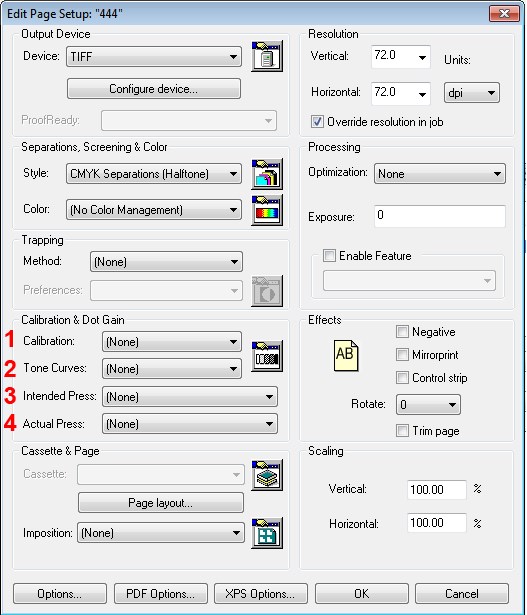Expand the Intended Press dropdown
Image resolution: width=527 pixels, height=615 pixels.
click(x=190, y=397)
